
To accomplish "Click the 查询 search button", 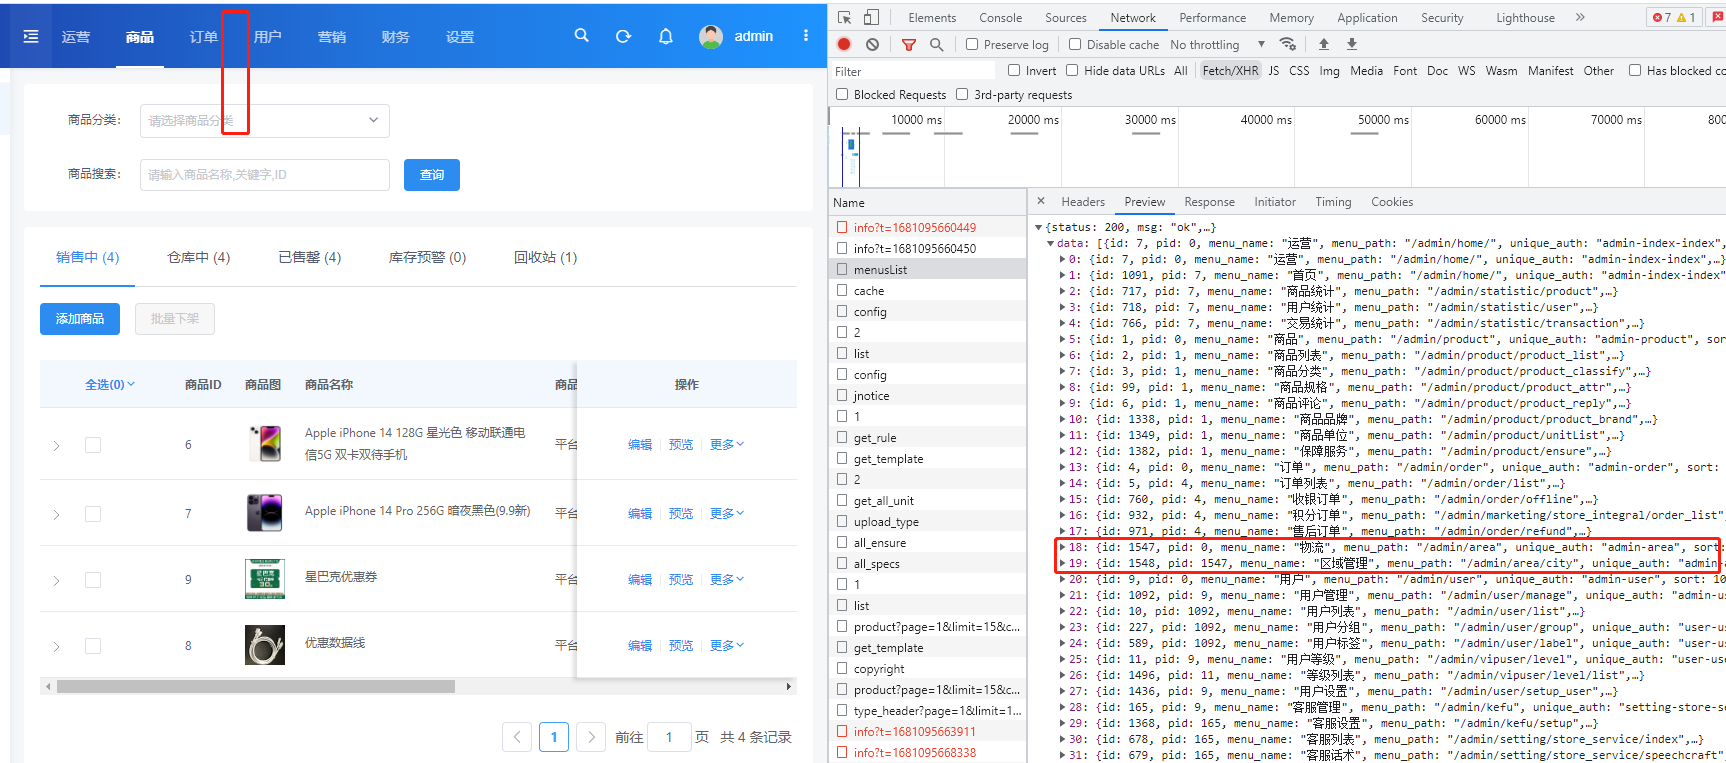I will tap(432, 175).
